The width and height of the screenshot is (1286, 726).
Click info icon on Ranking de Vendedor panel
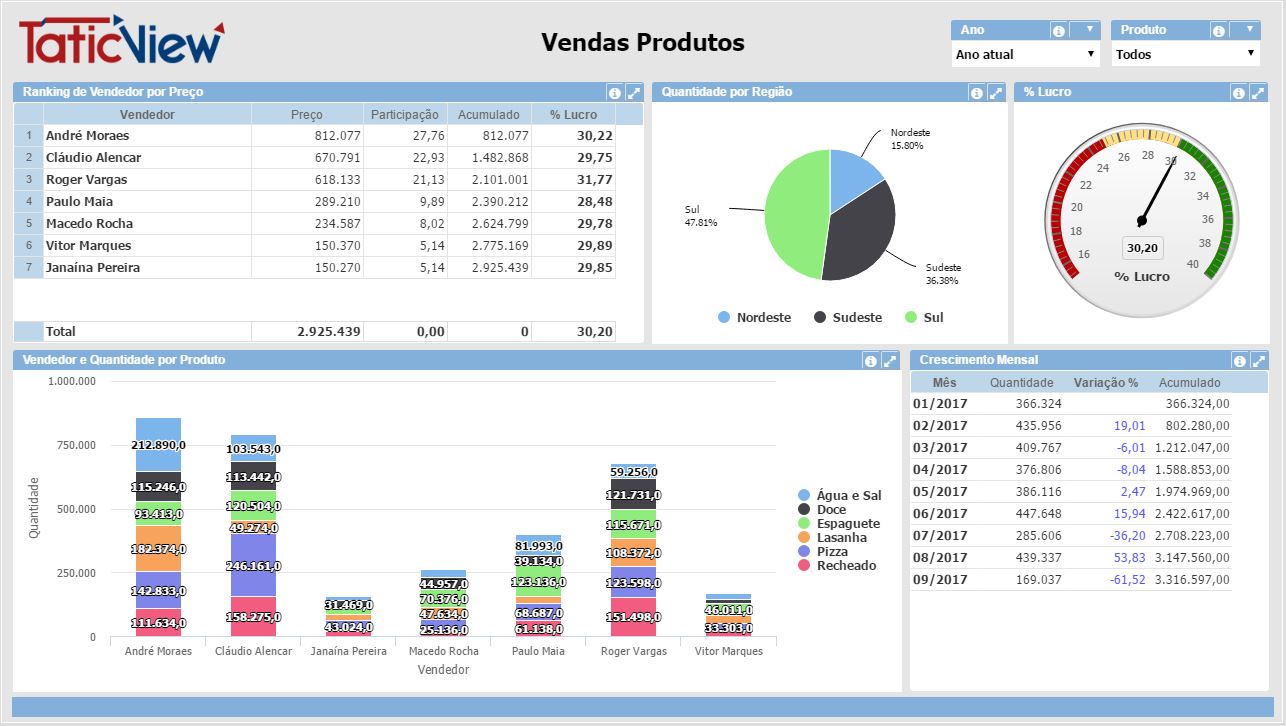614,92
